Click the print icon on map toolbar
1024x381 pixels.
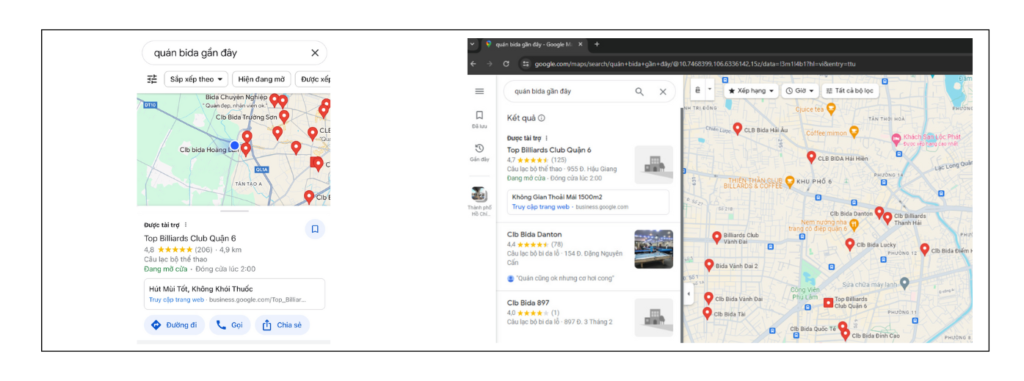click(698, 90)
